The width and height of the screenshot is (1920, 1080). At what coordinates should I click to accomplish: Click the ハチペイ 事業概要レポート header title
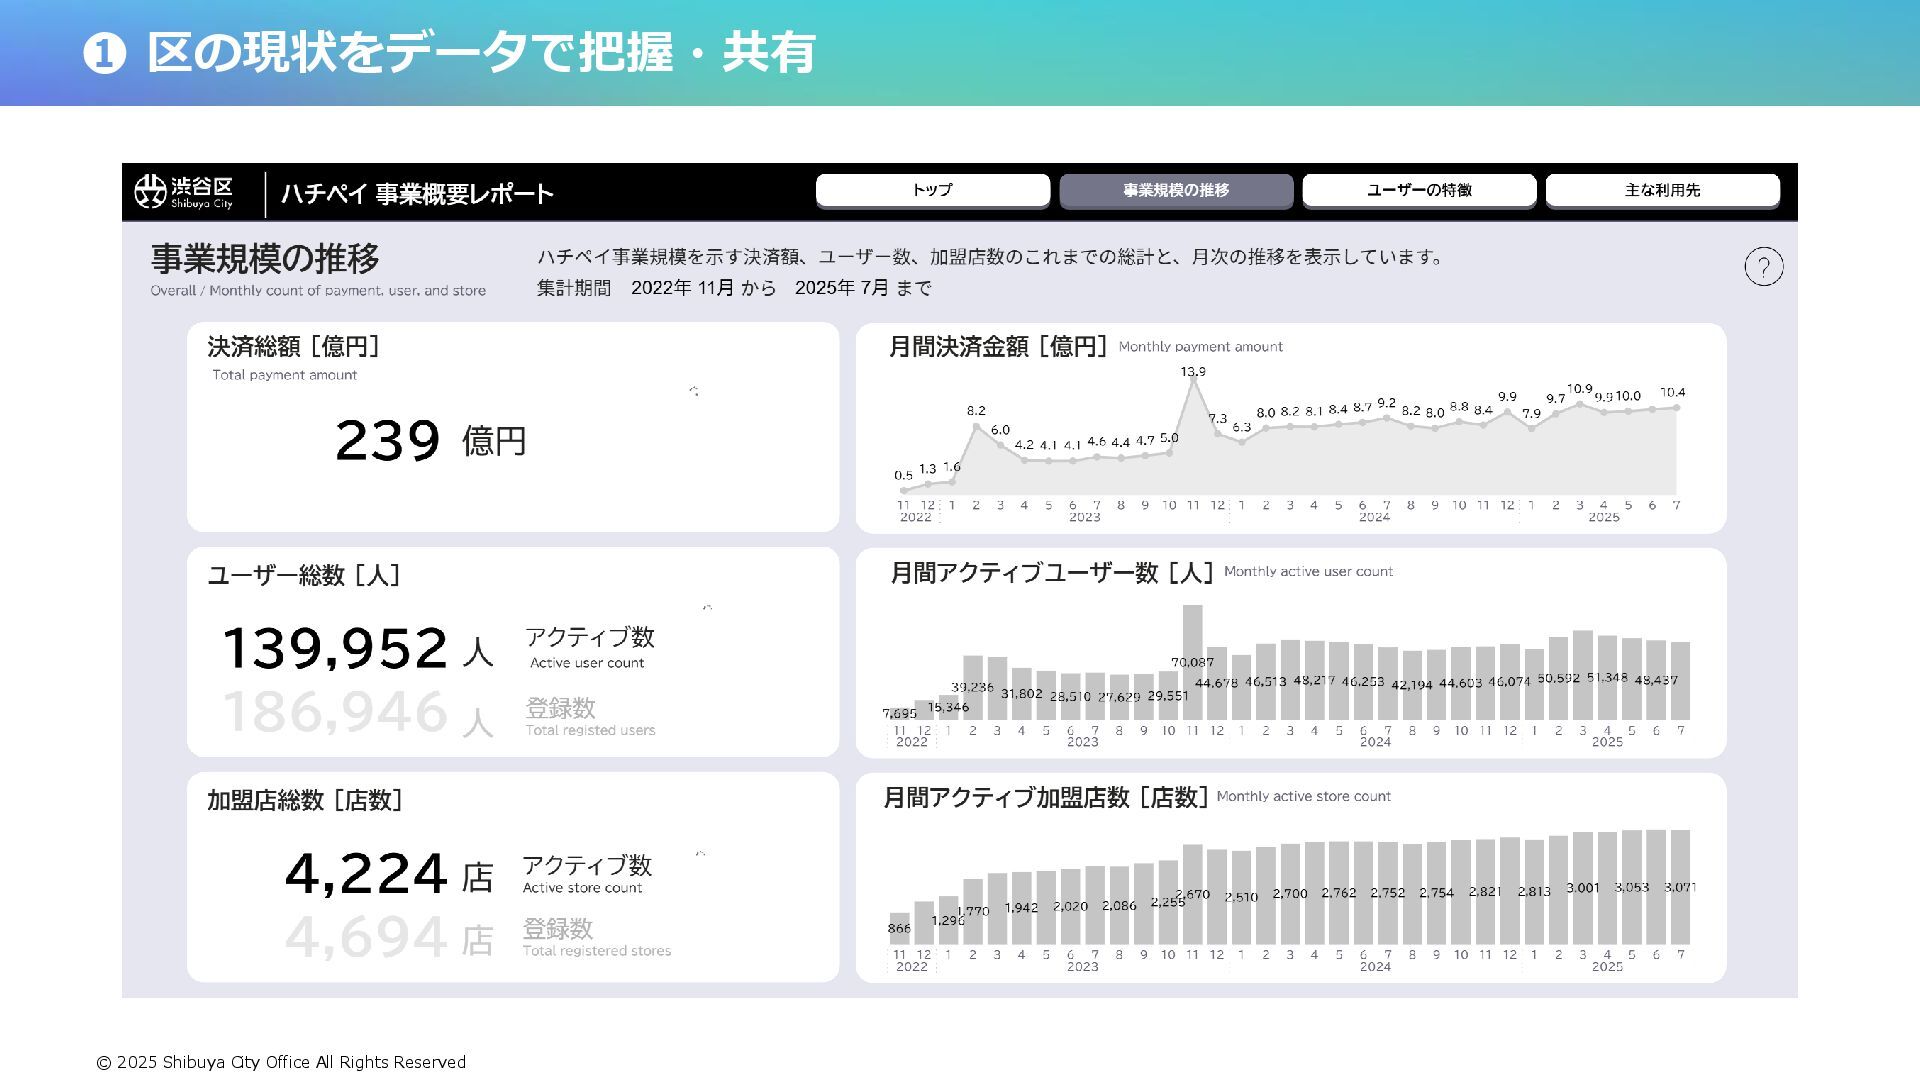pyautogui.click(x=417, y=194)
